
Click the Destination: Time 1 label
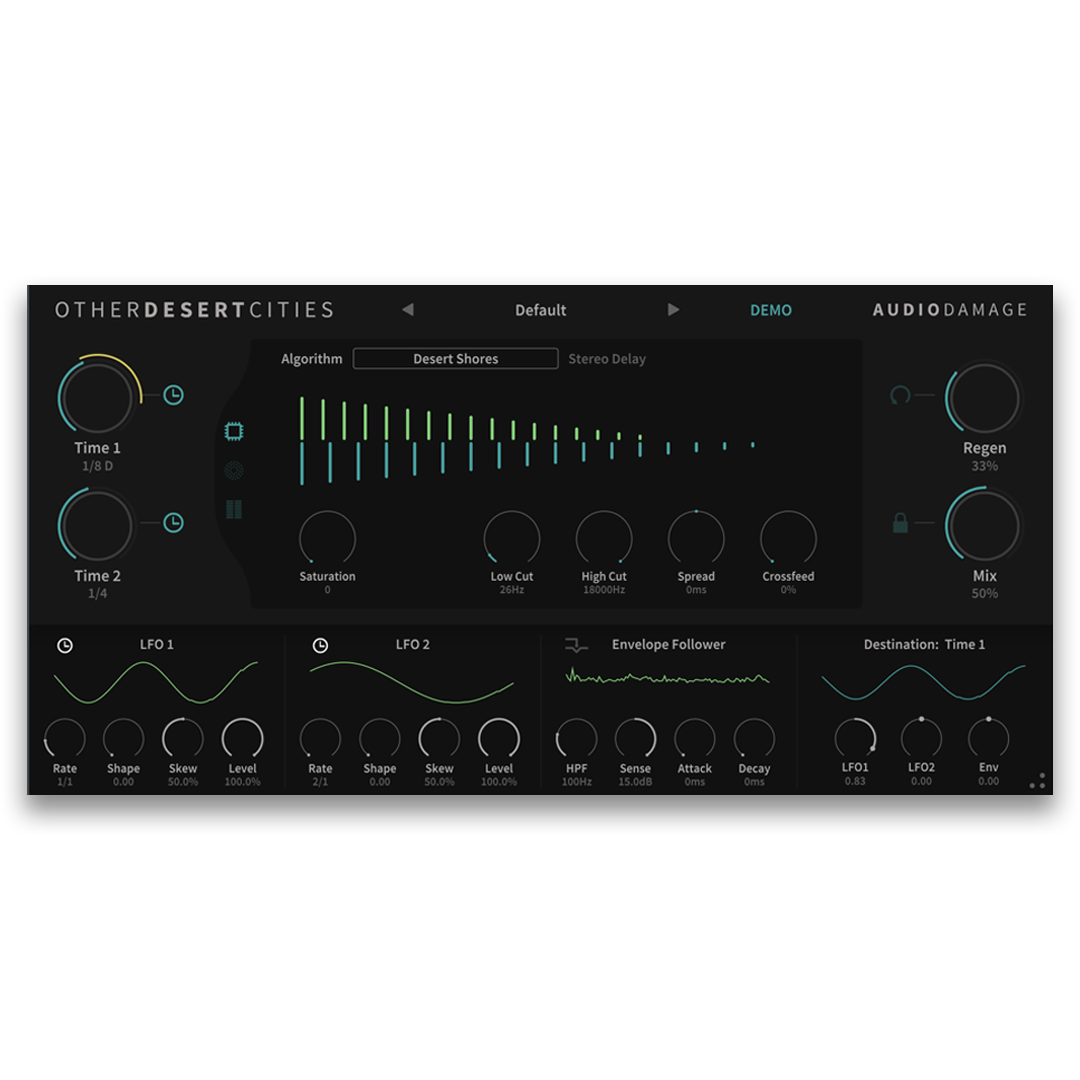click(x=923, y=644)
